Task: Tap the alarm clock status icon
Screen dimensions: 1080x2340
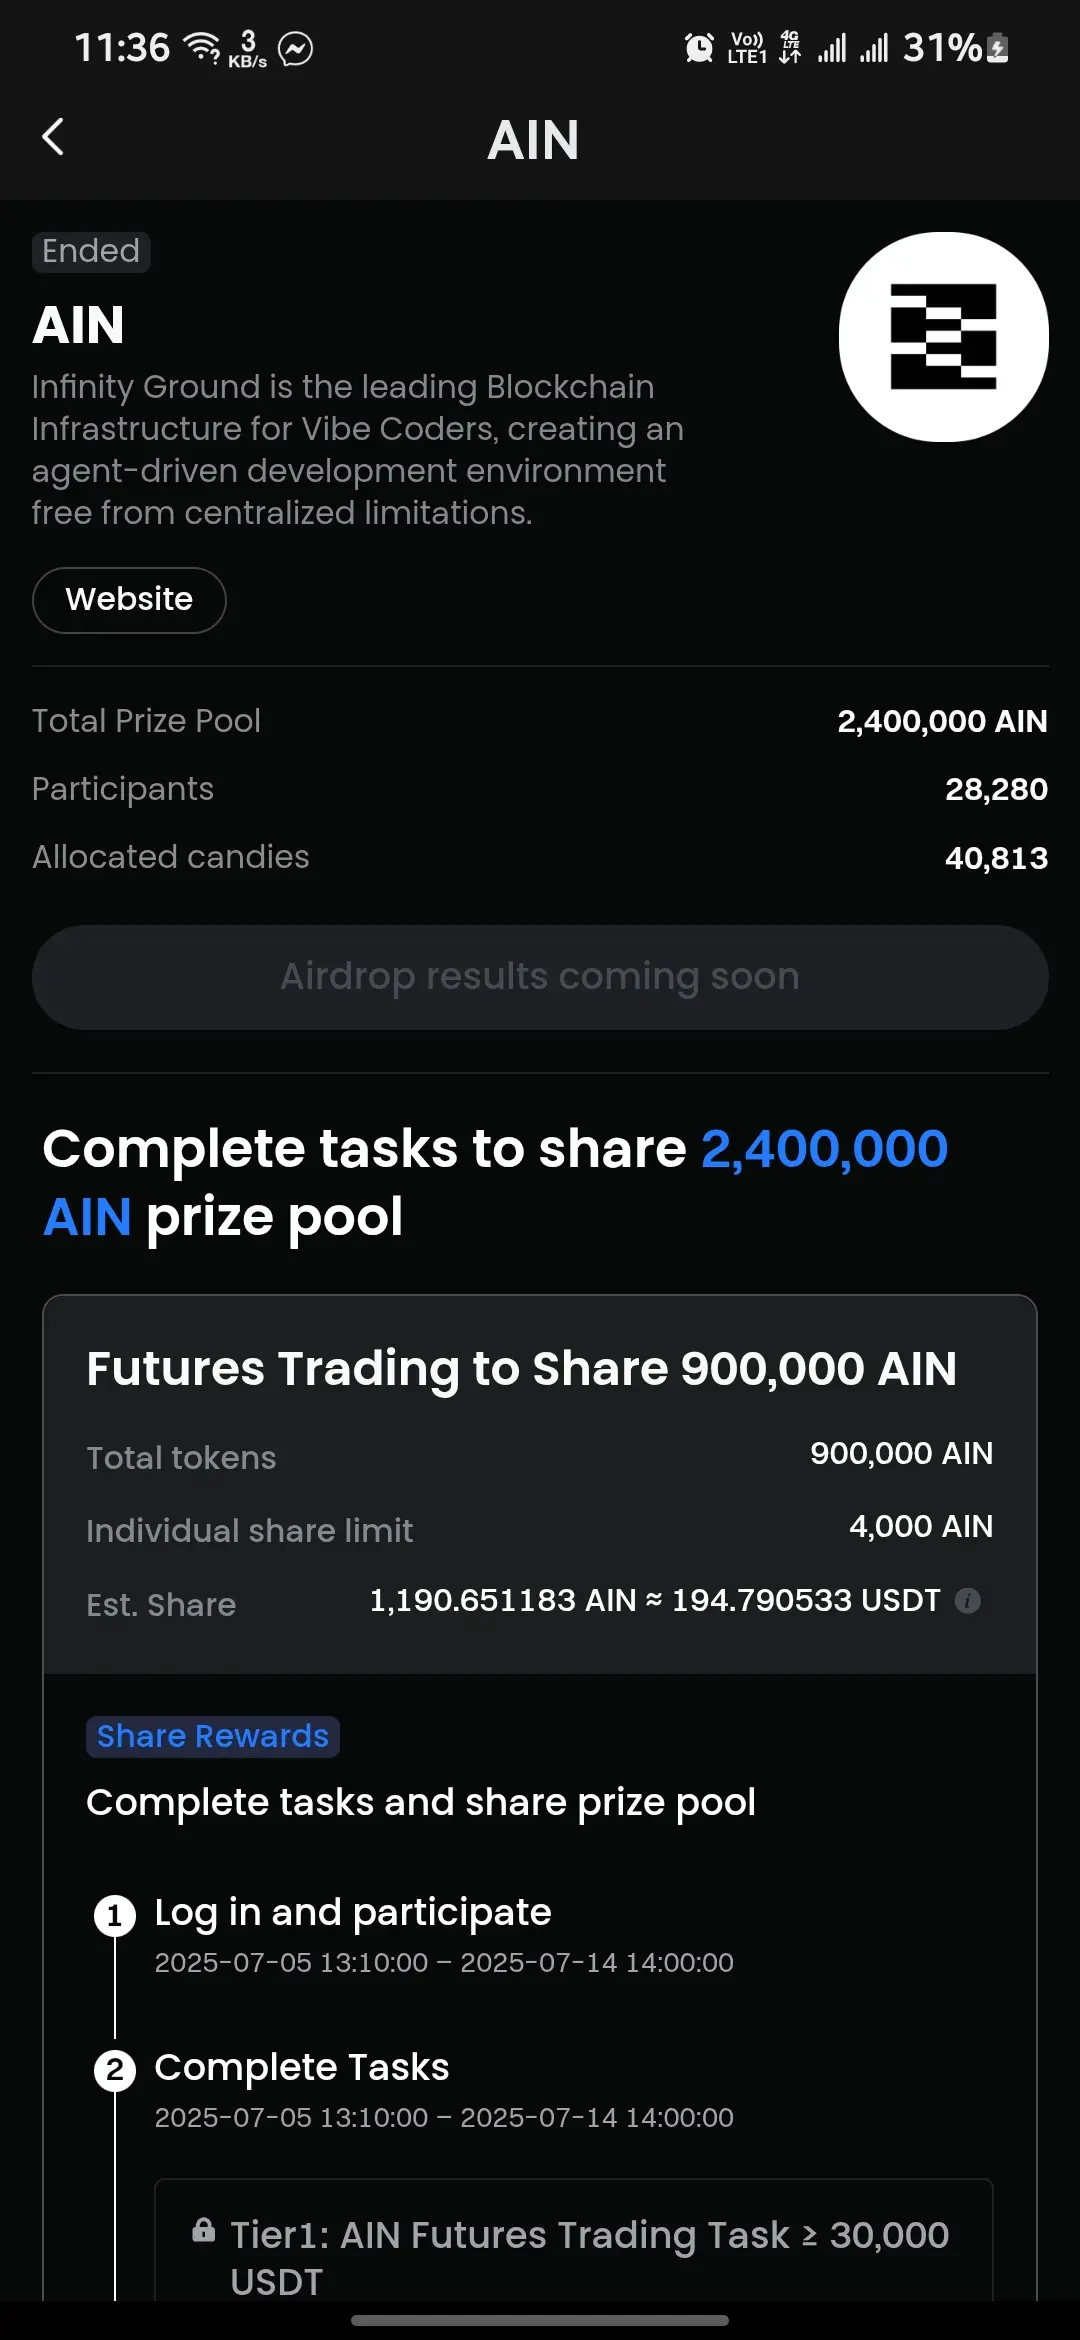Action: [x=699, y=47]
